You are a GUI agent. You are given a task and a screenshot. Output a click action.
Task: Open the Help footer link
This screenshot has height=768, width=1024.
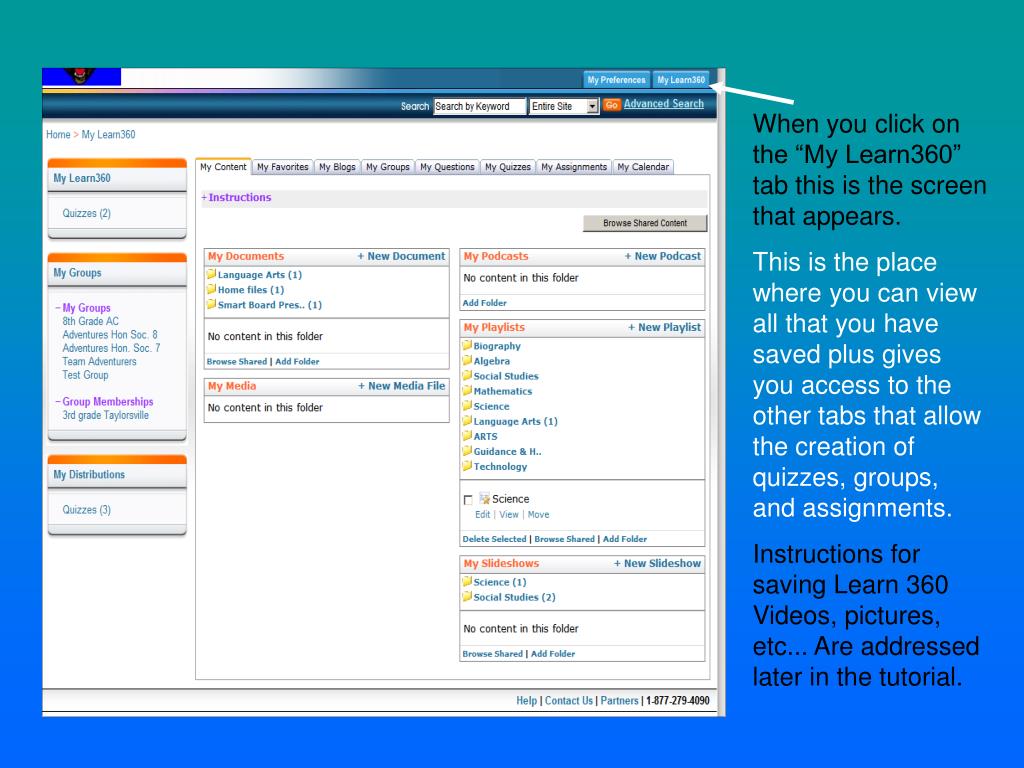(x=526, y=701)
